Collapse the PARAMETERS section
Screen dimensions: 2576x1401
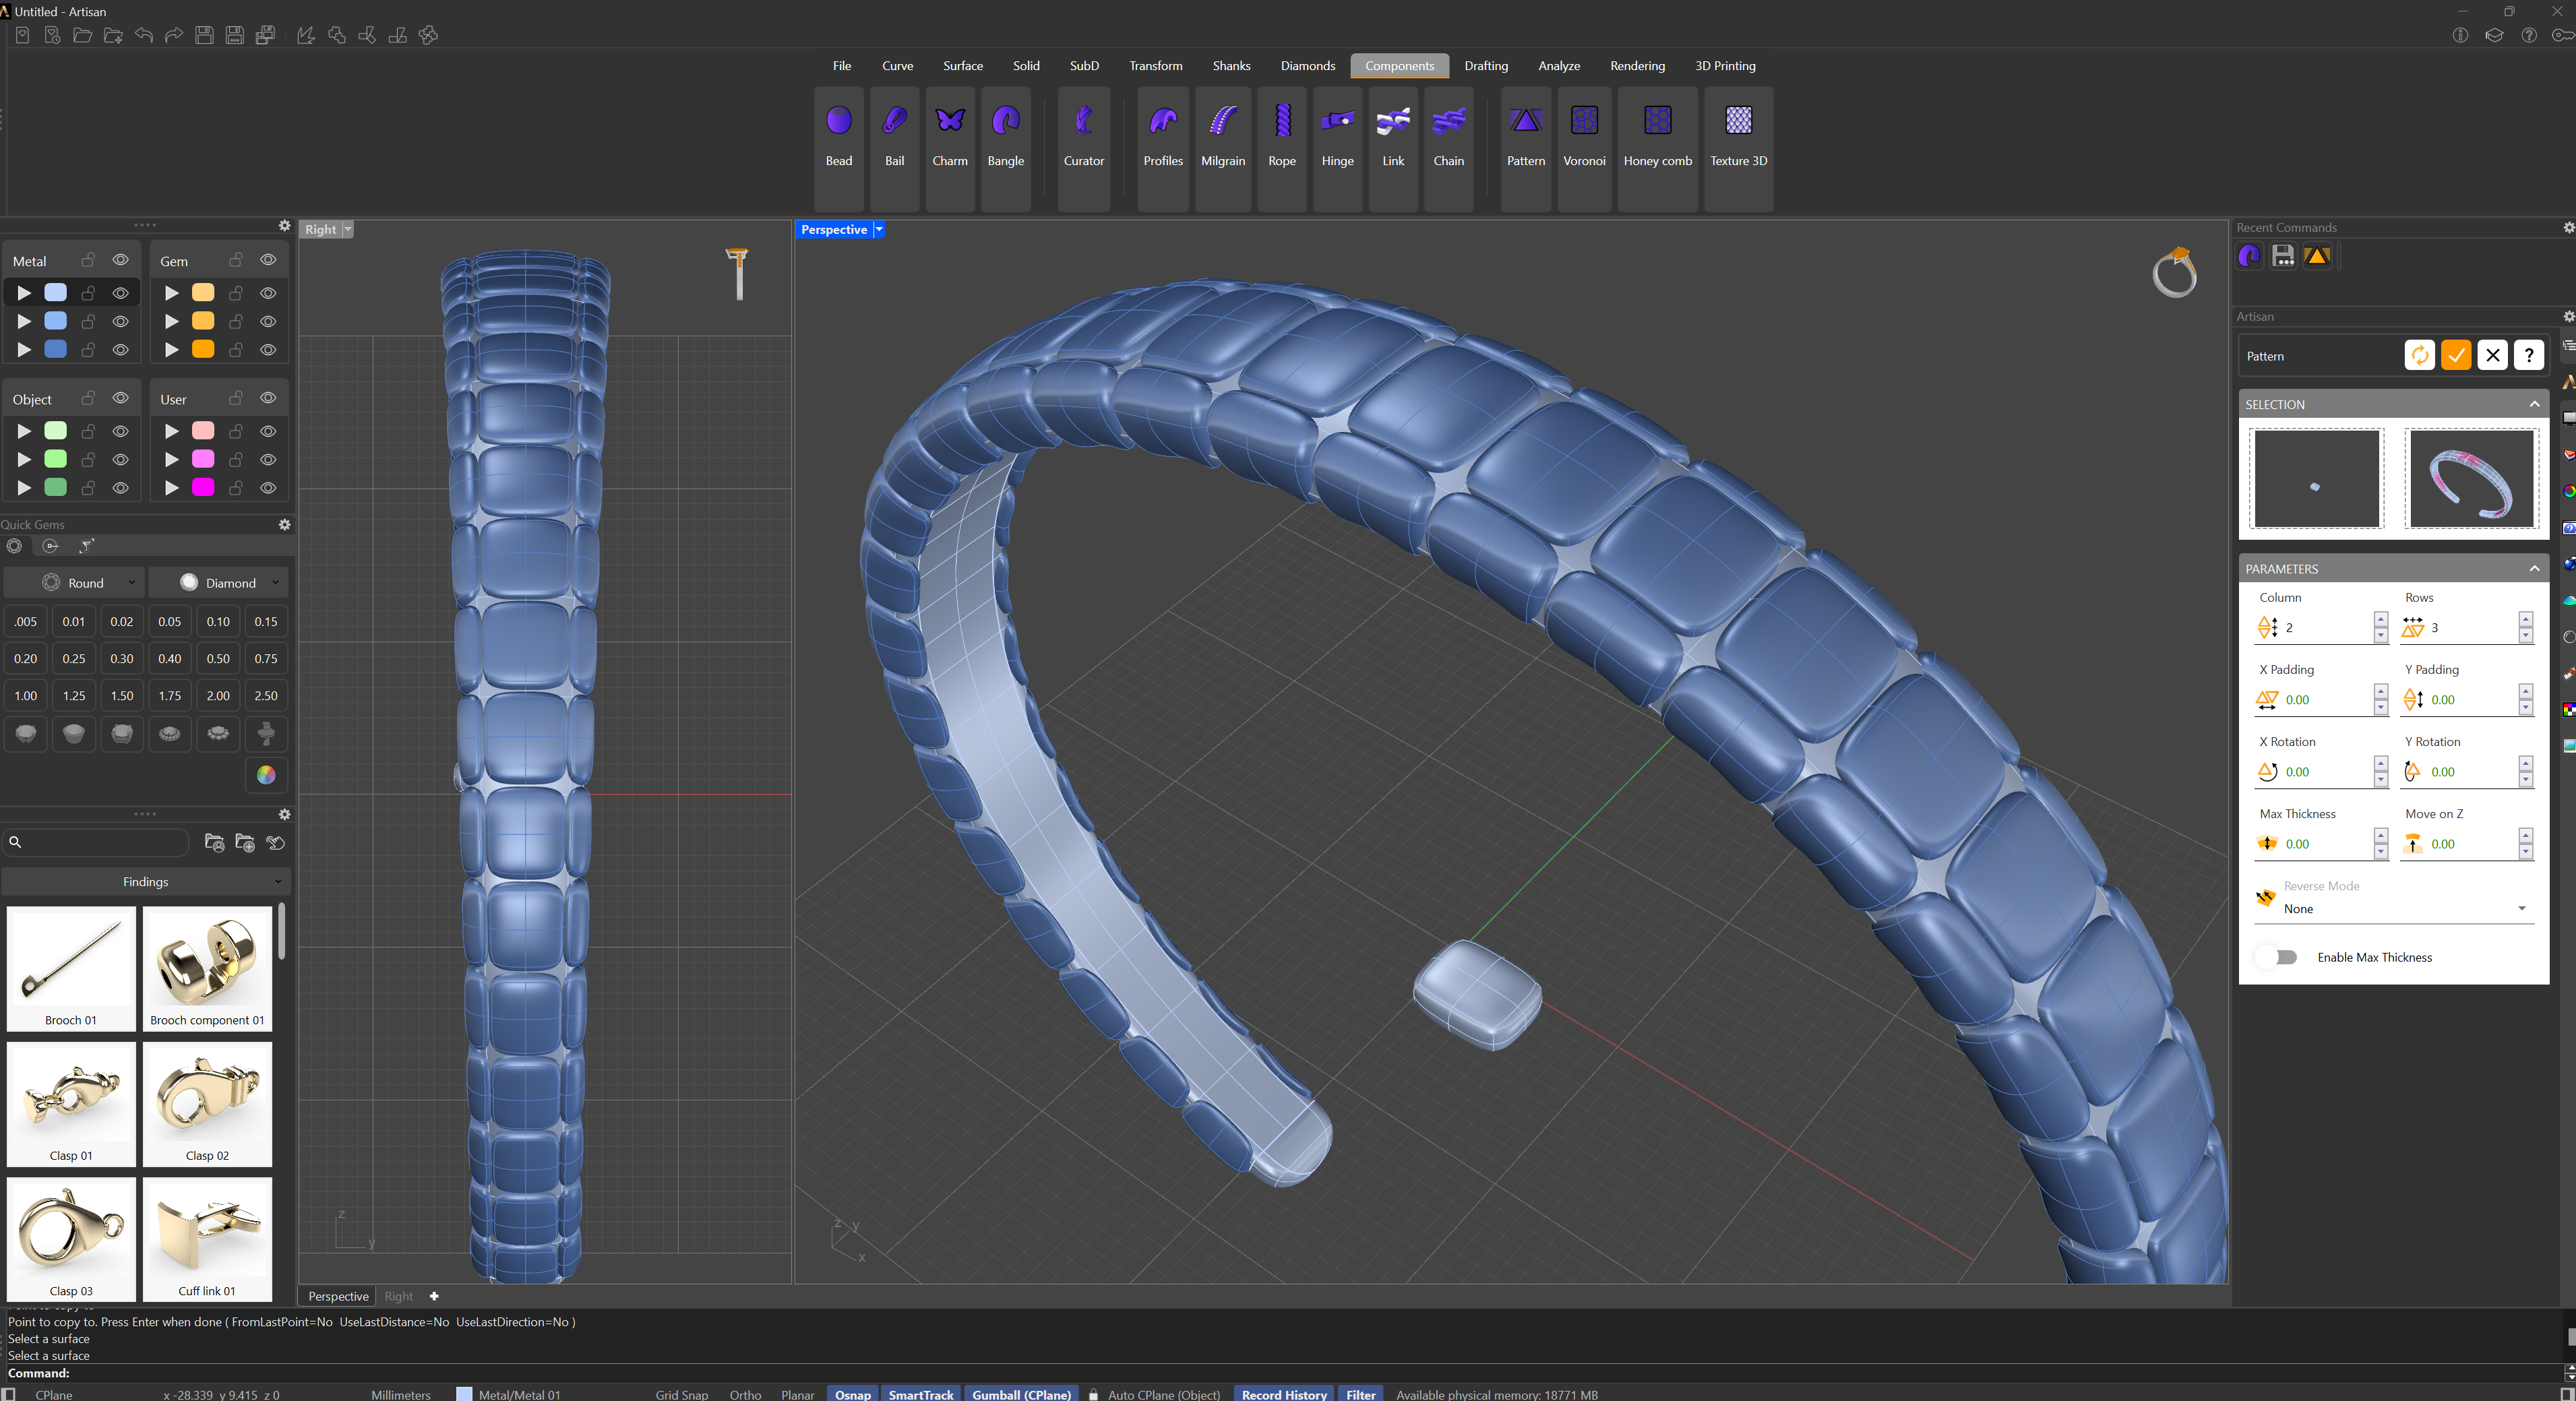point(2534,568)
